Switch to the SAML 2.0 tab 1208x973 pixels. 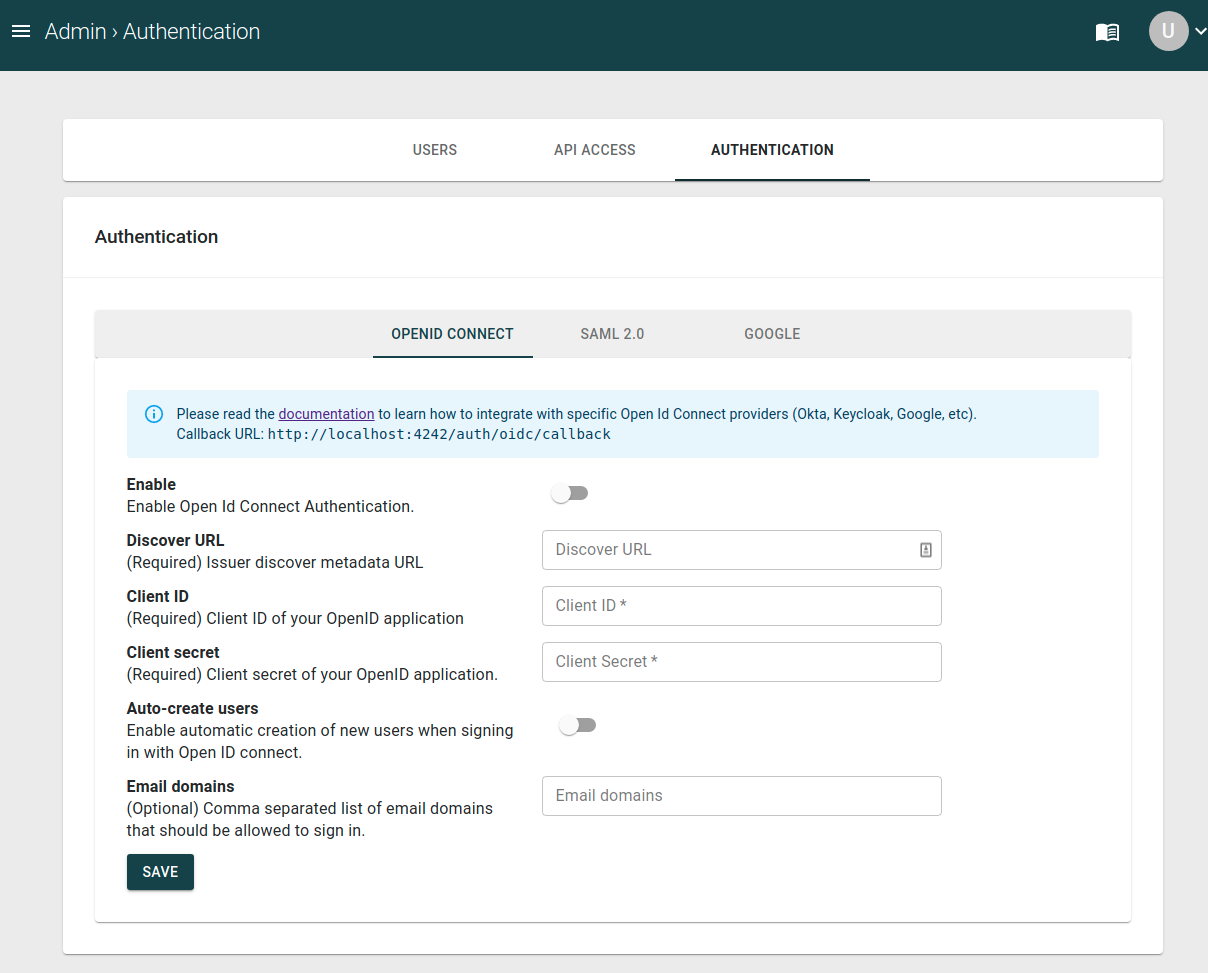[x=612, y=334]
